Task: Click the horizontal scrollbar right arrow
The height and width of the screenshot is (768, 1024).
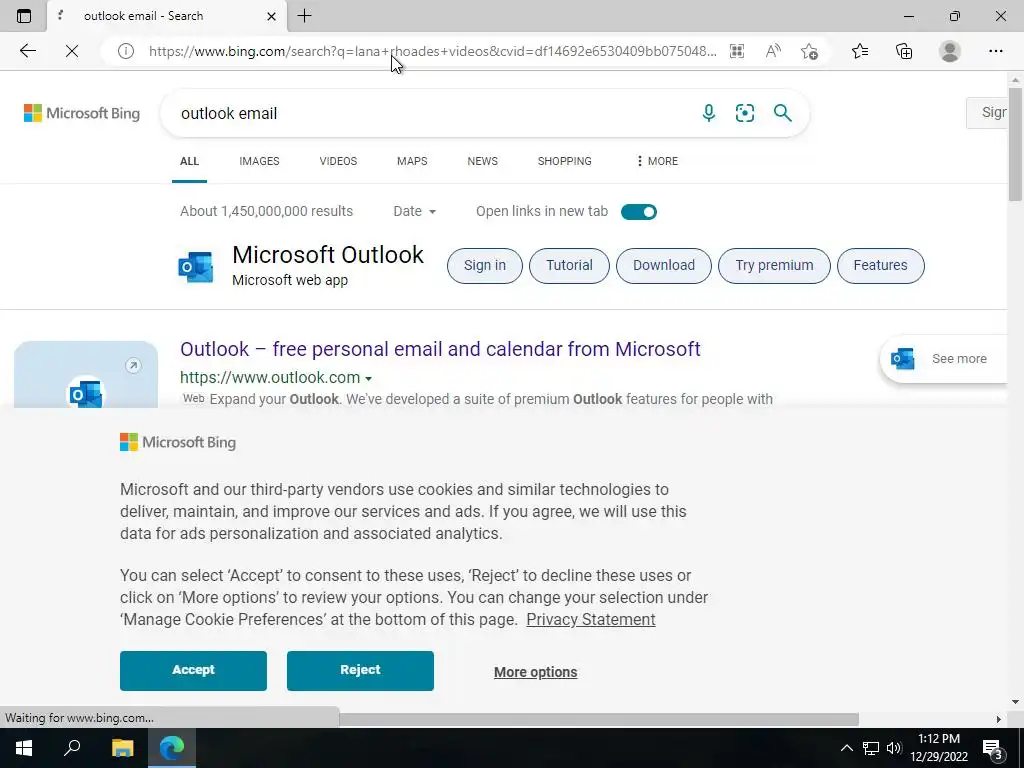Action: click(x=998, y=719)
